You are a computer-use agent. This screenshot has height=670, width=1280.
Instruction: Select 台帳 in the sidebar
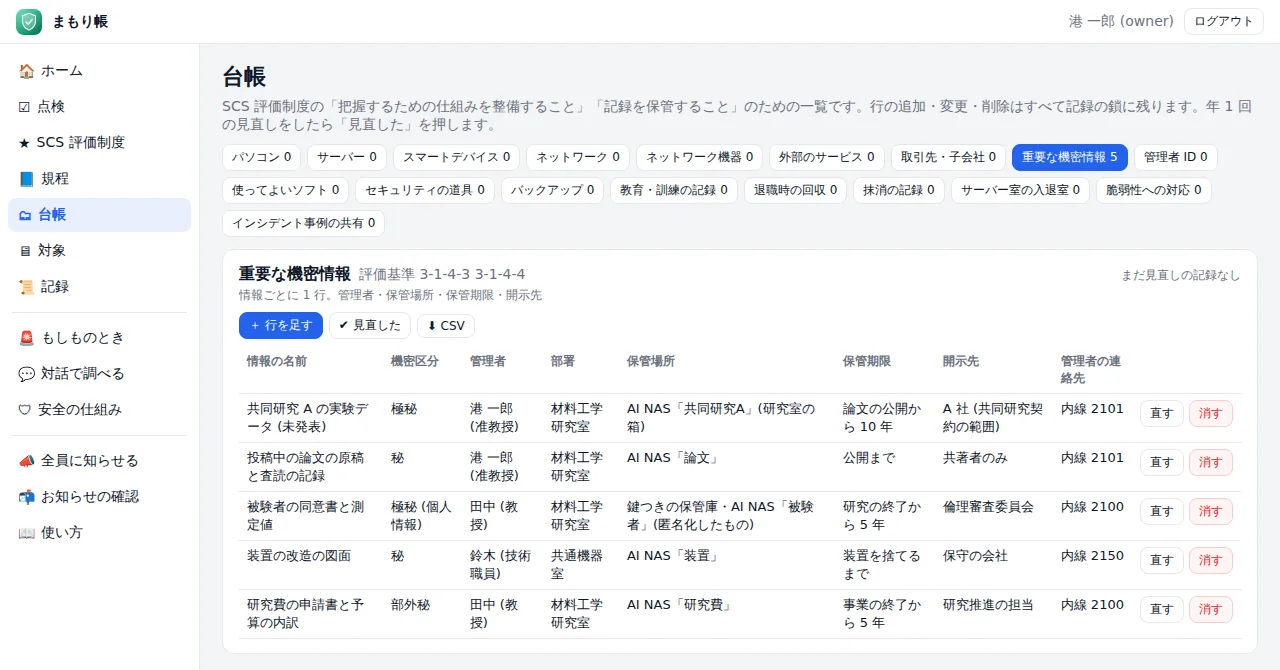pyautogui.click(x=99, y=215)
